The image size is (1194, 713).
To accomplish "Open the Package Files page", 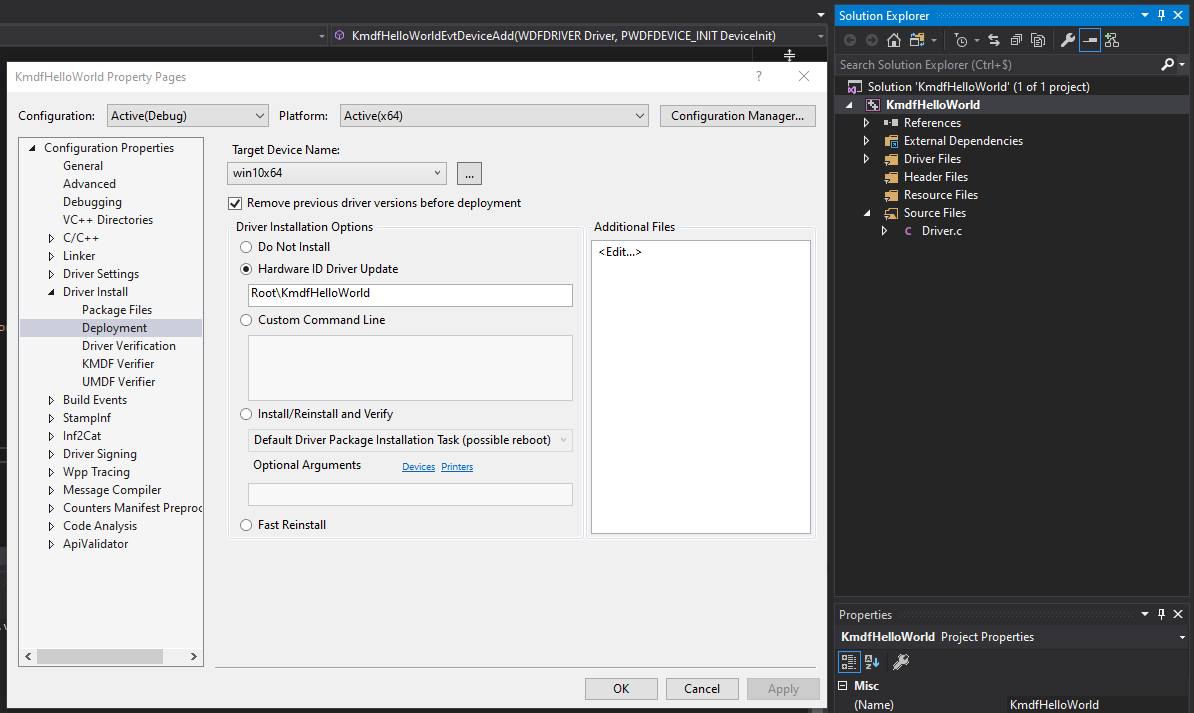I will (117, 310).
